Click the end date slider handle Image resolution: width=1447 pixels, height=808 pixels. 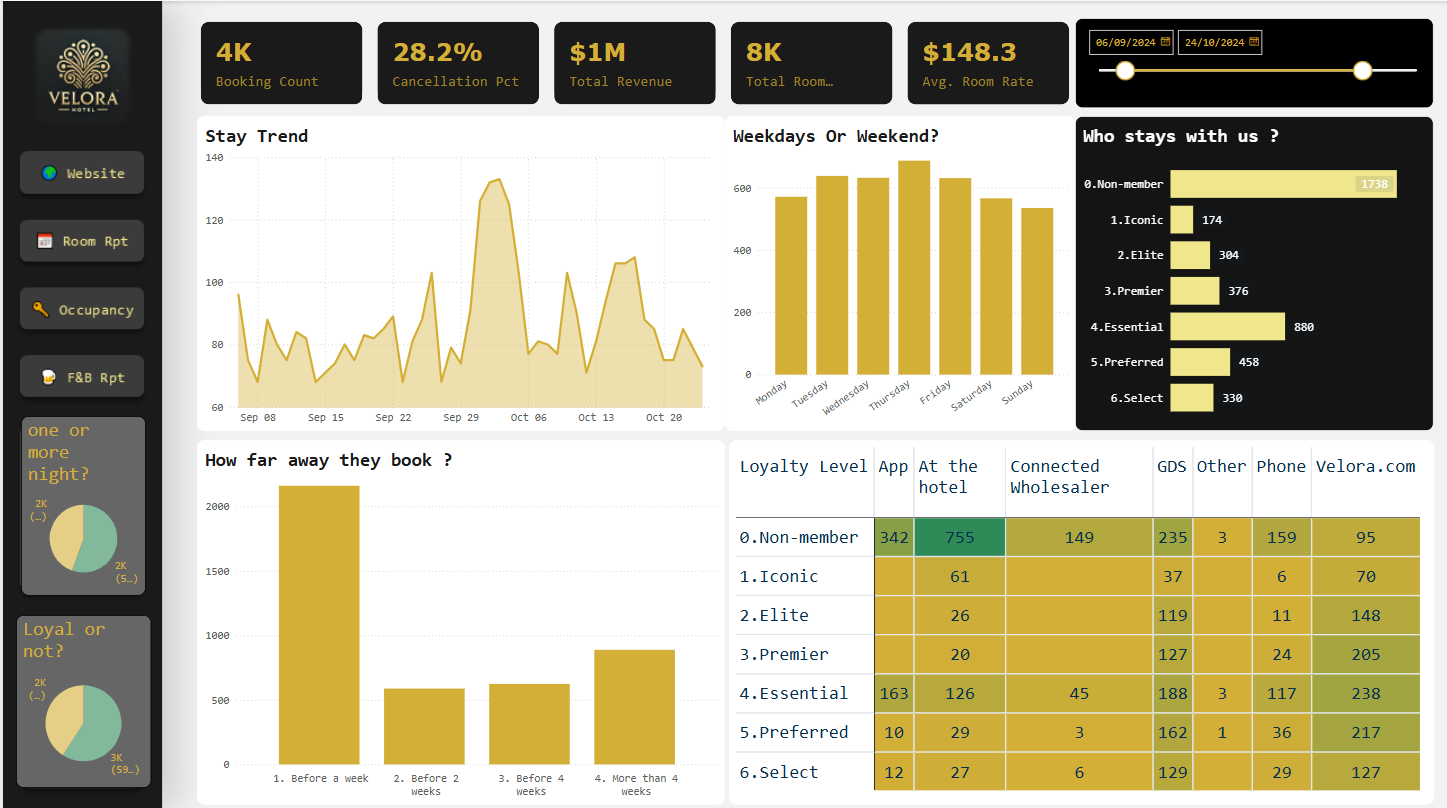click(1362, 70)
